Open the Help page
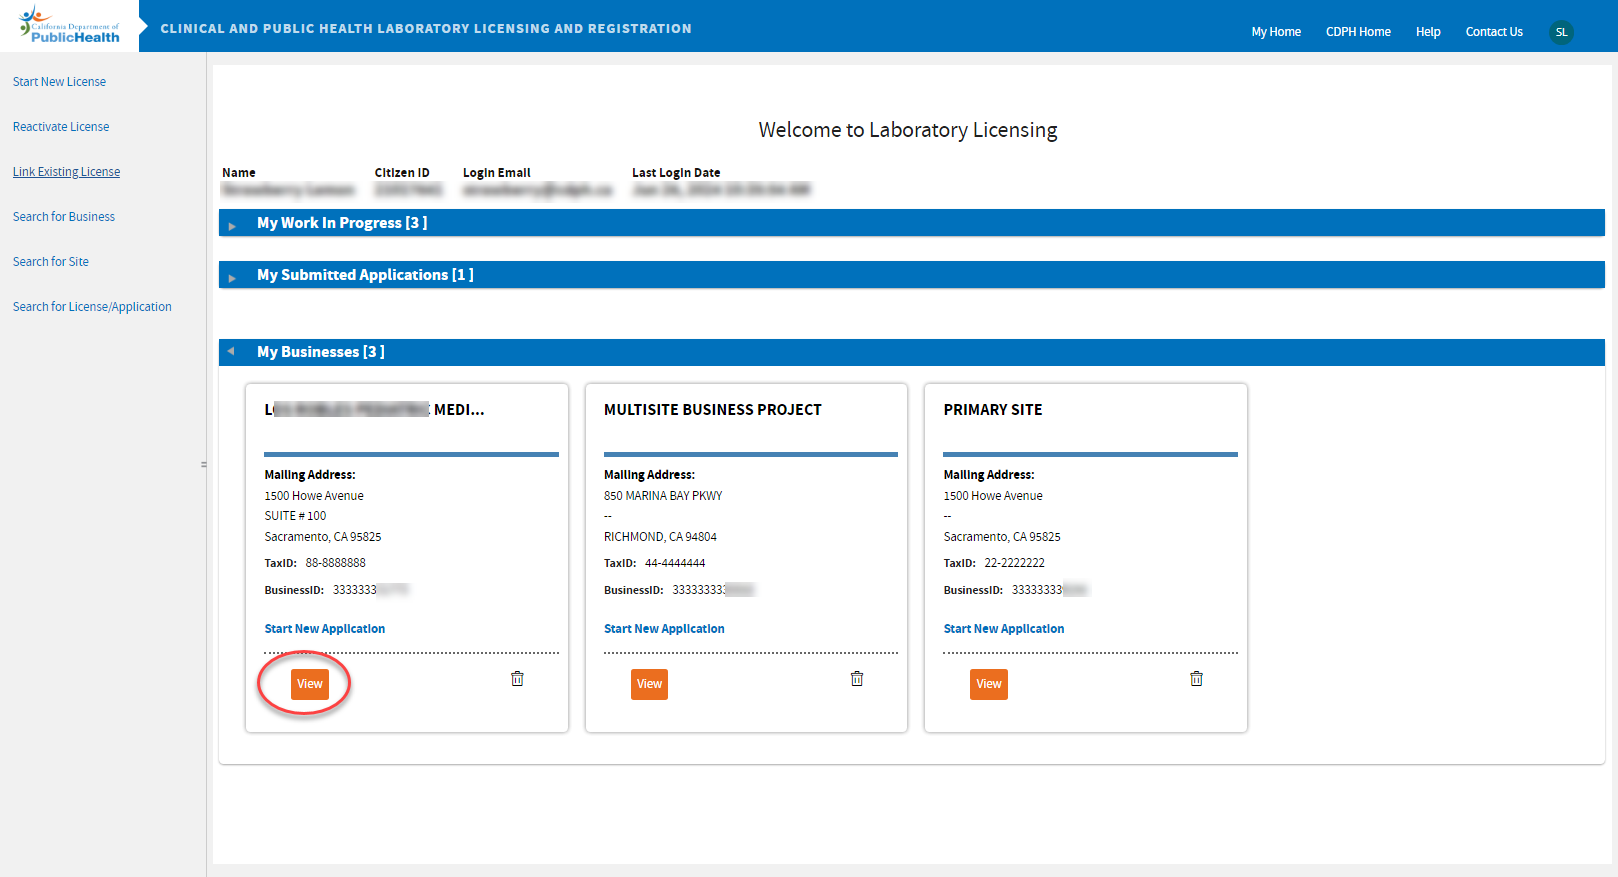Screen dimensions: 1618x877 (1428, 32)
